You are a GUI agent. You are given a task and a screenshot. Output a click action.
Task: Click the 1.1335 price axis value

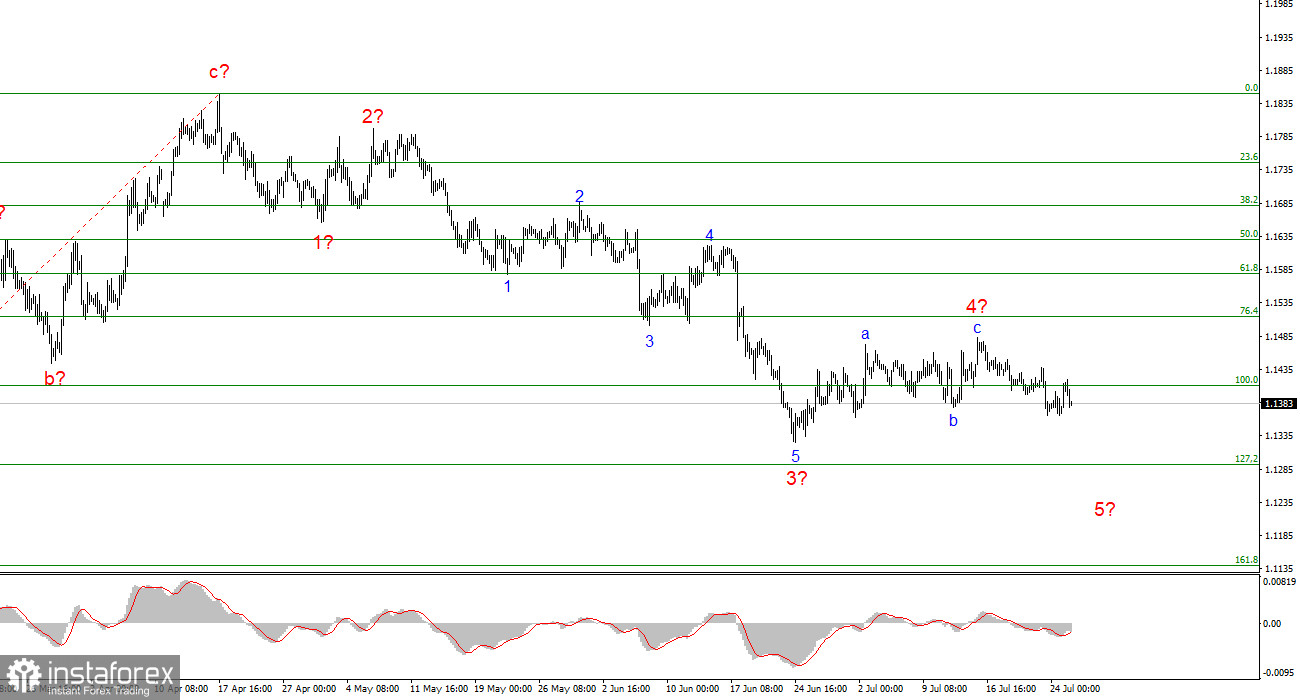coord(1279,436)
